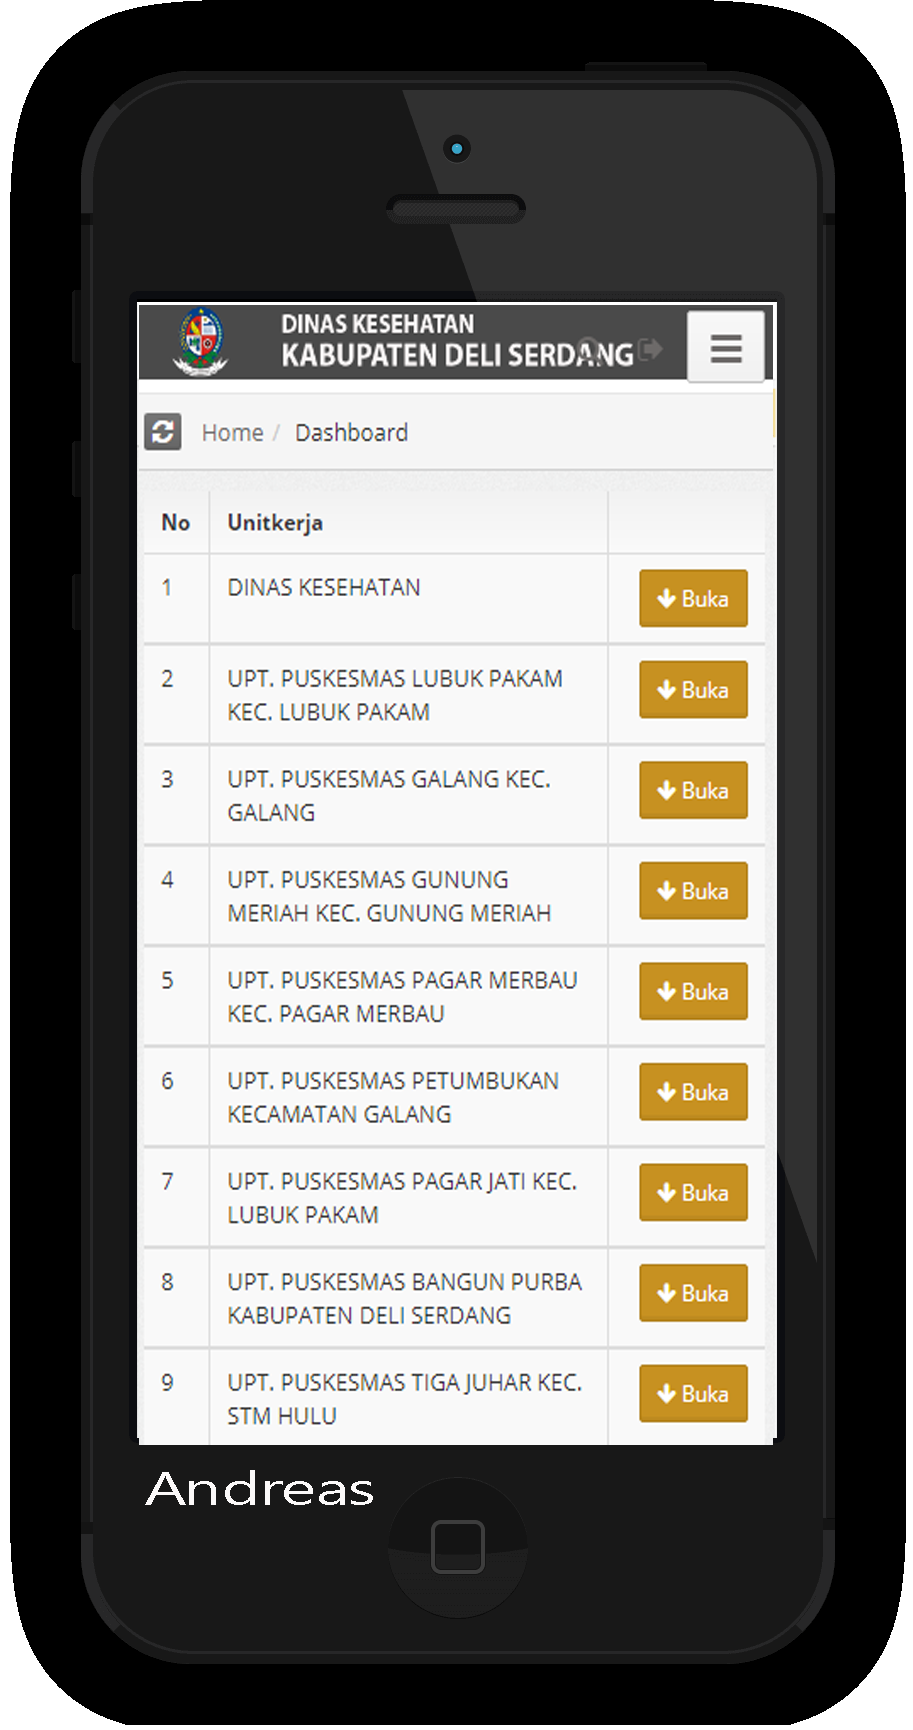Click the logout arrow icon in header
Screen dimensions: 913x1730
[651, 349]
